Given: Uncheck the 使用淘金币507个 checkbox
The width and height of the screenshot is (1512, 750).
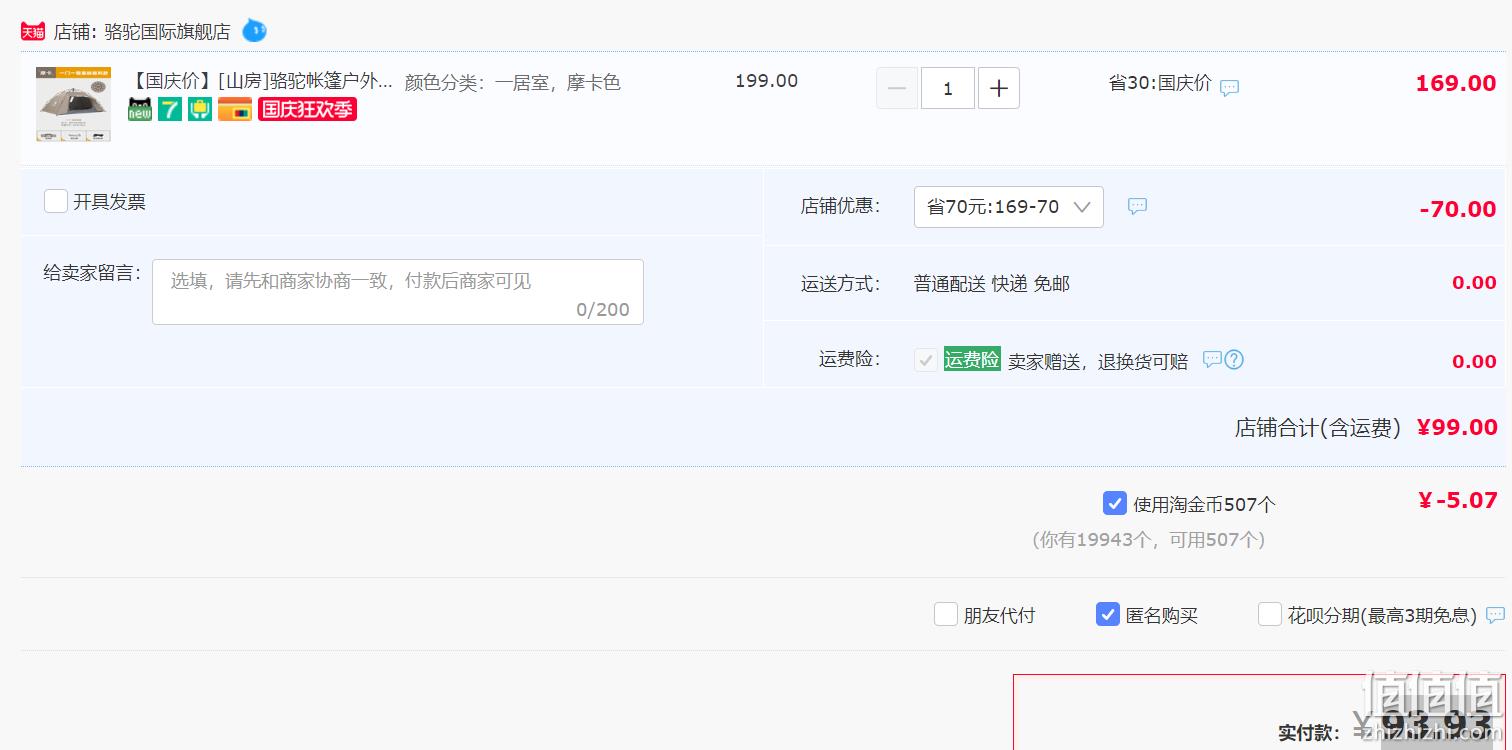Looking at the screenshot, I should click(x=1114, y=503).
